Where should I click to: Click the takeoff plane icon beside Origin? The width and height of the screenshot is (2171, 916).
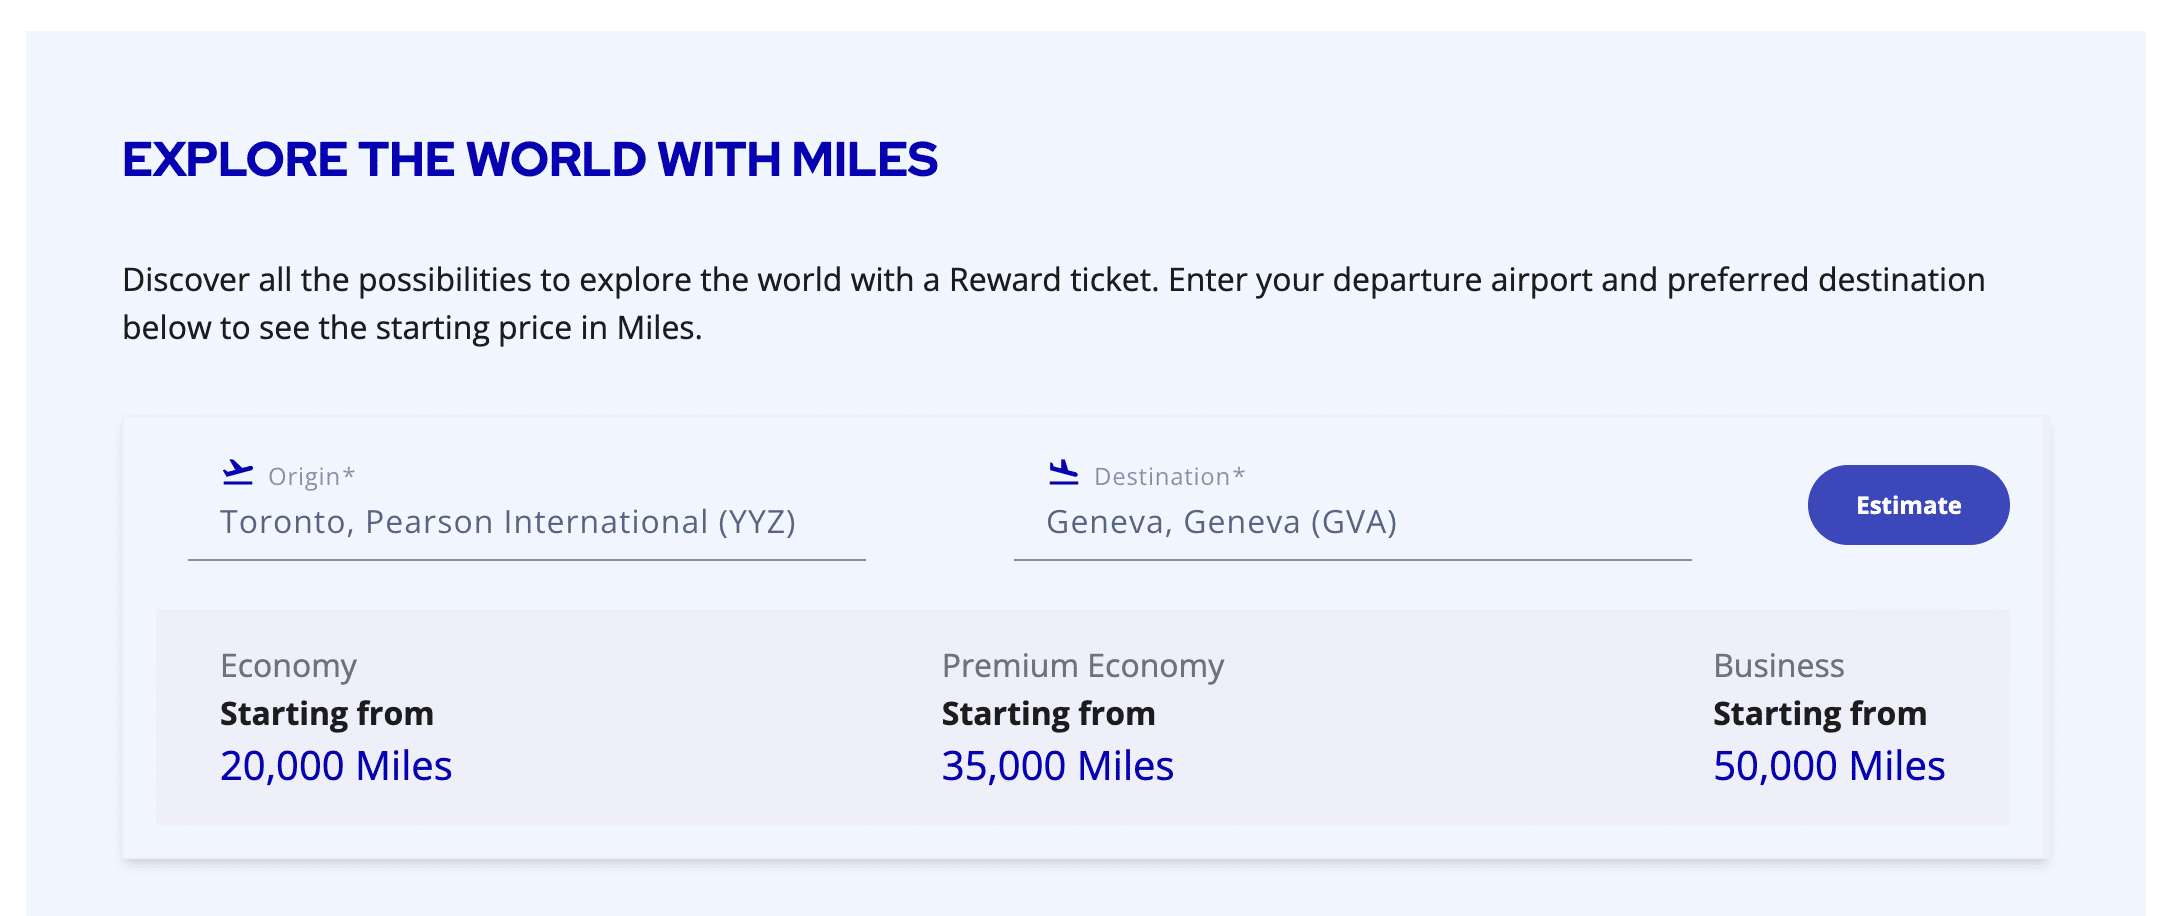[238, 473]
